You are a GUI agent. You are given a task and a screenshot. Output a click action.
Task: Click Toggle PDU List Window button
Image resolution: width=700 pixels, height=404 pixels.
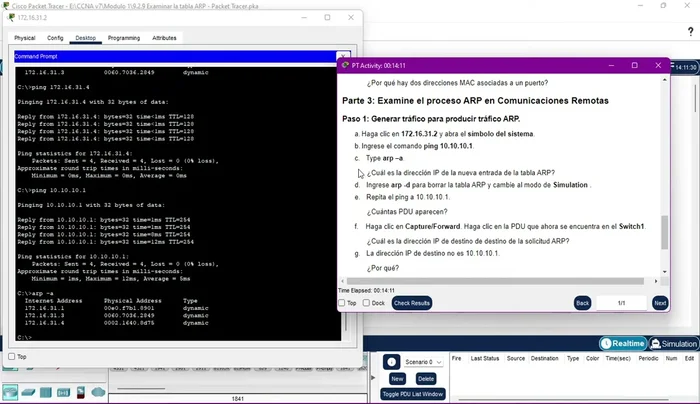412,394
